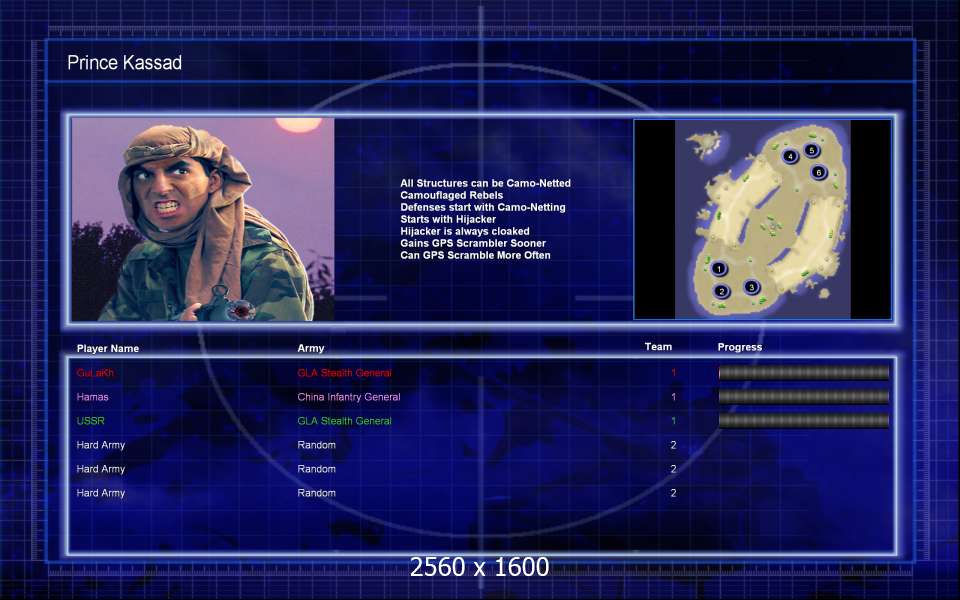Click 'Defenses start with Camo-Netting' line
The image size is (960, 600).
click(483, 207)
